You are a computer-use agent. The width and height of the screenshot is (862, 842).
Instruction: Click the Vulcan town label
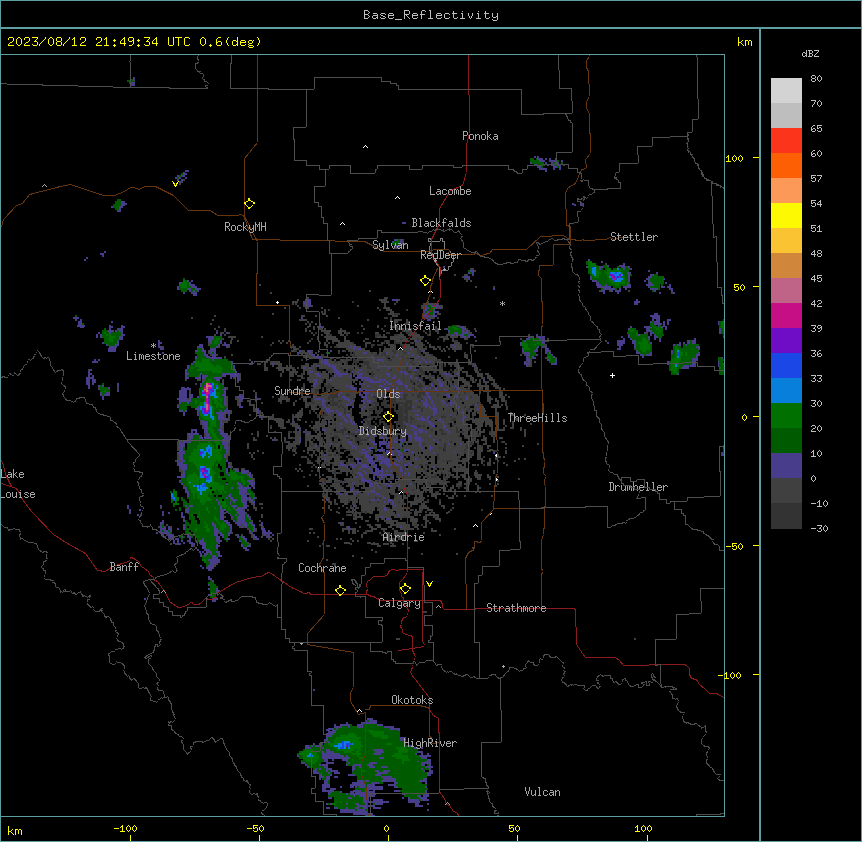(543, 792)
